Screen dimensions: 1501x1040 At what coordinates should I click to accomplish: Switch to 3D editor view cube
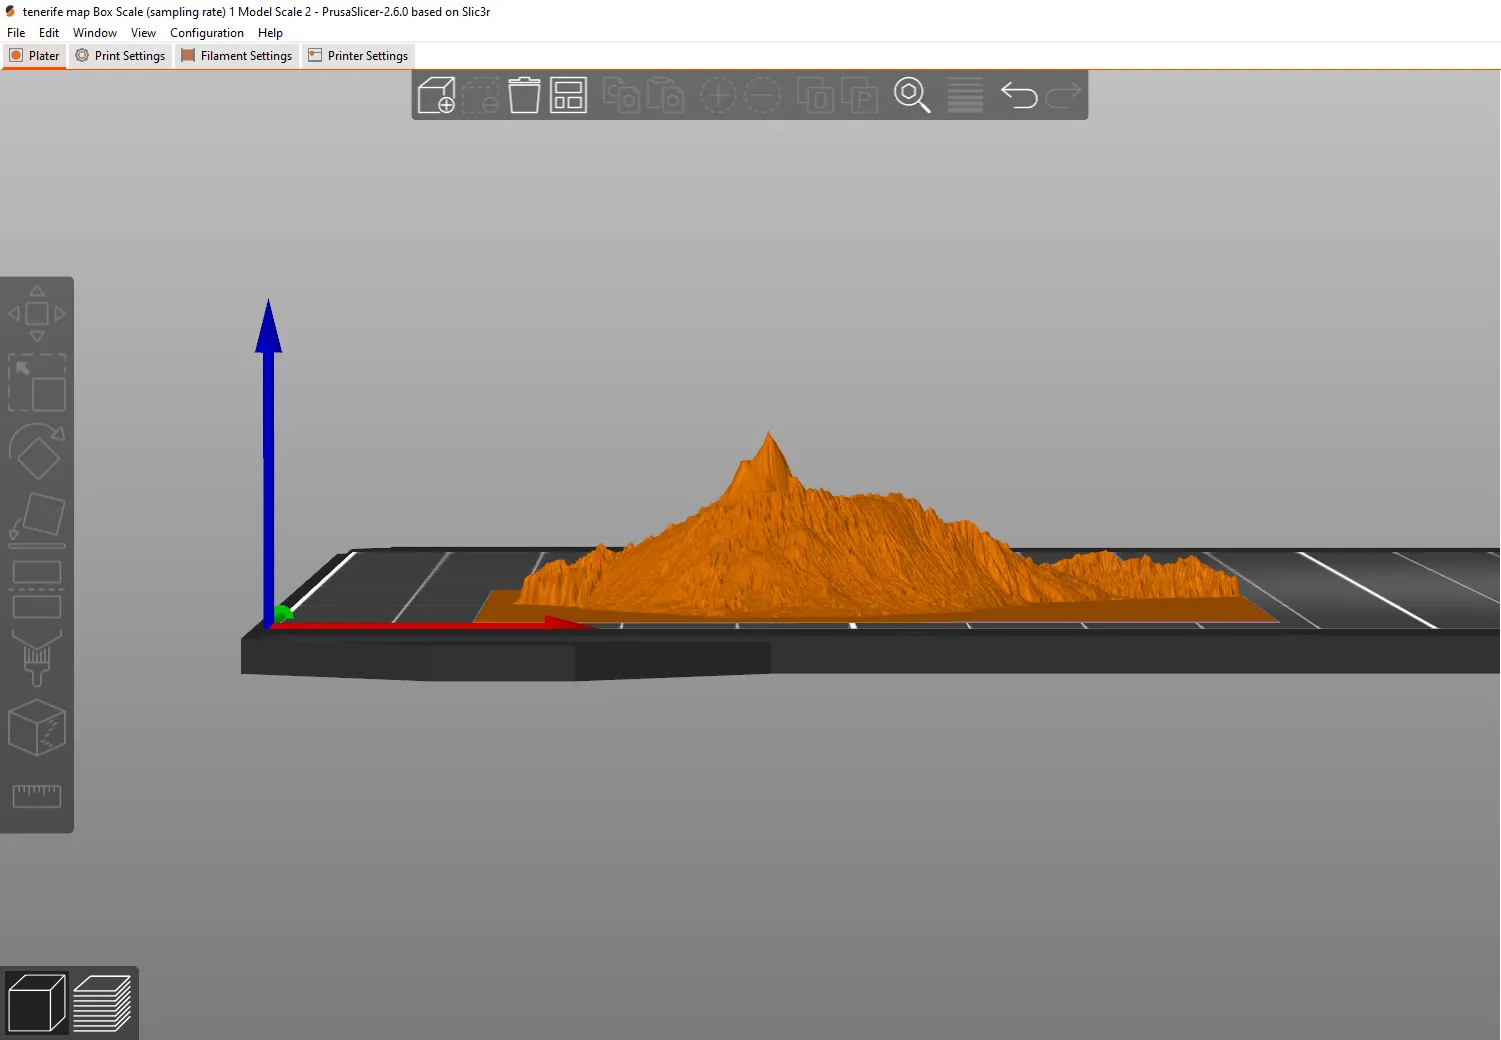point(36,1003)
